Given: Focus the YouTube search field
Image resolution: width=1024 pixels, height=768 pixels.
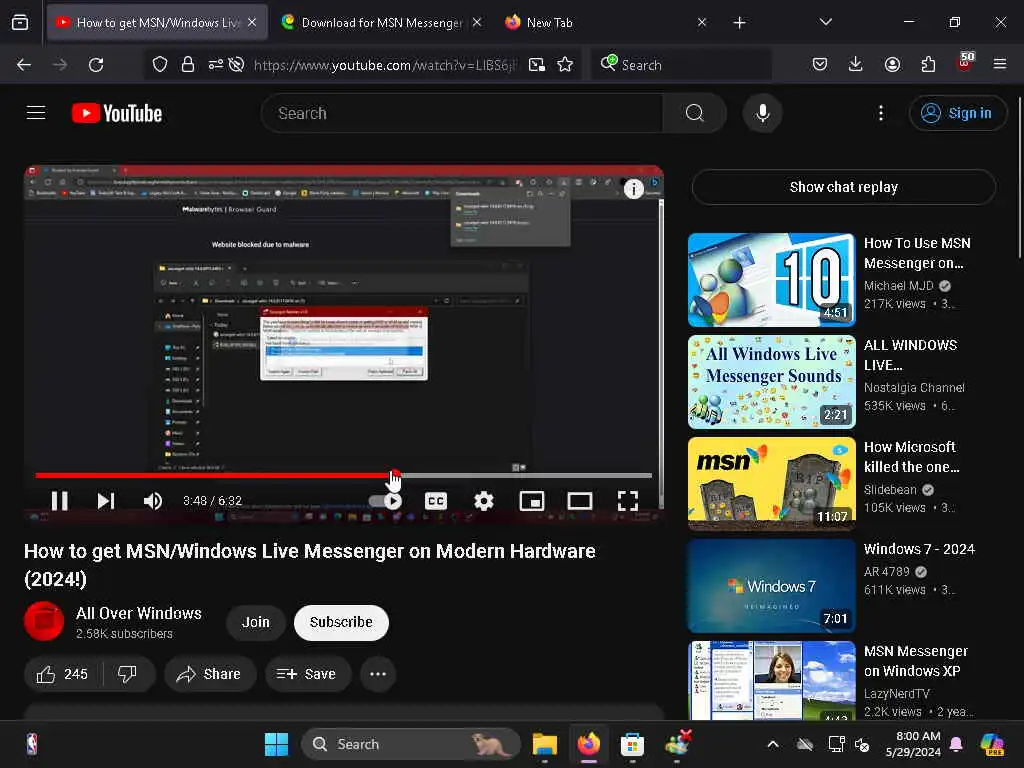Looking at the screenshot, I should point(462,113).
